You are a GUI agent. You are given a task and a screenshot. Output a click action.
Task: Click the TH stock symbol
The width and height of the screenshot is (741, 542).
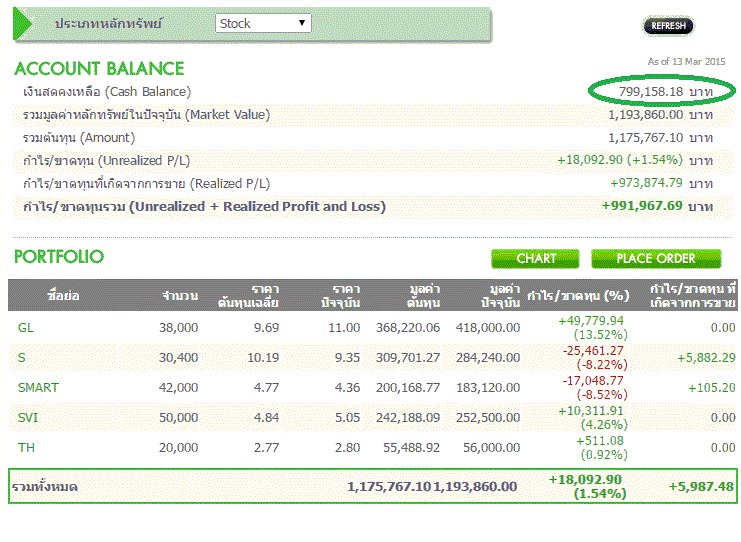coord(26,448)
